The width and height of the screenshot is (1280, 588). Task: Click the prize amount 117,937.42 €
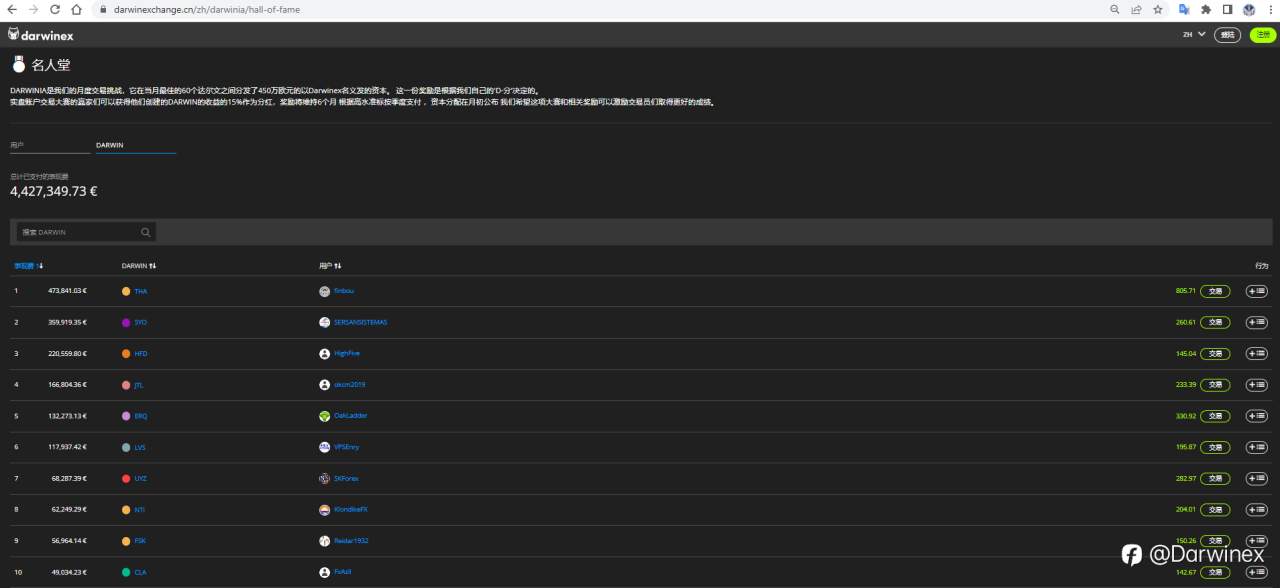point(67,447)
